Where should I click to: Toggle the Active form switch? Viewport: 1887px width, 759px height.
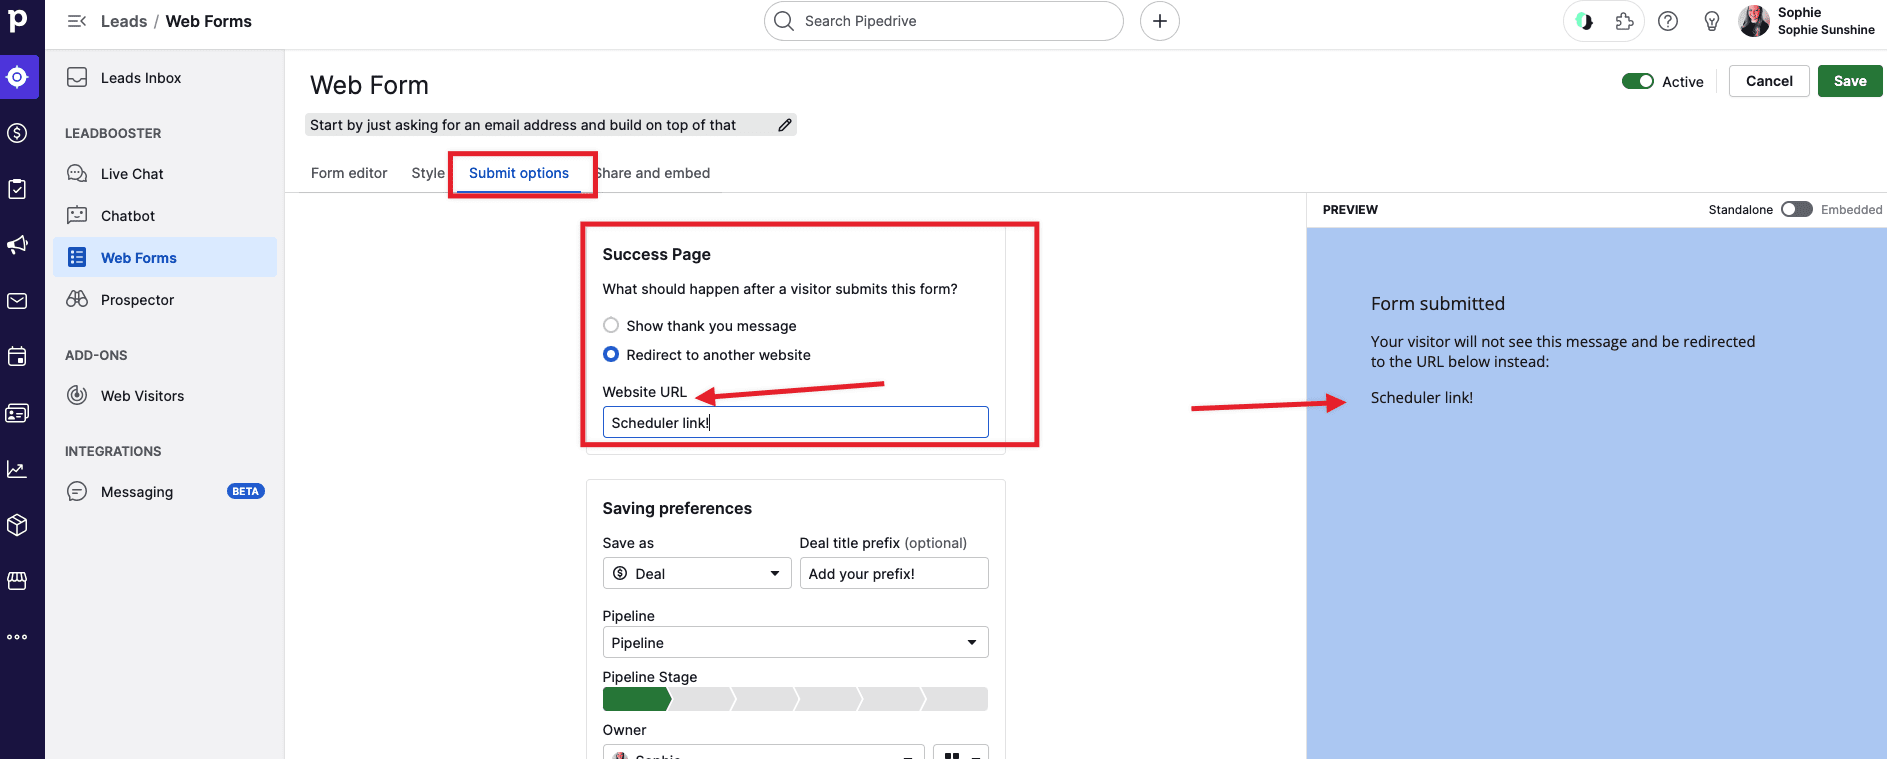(1637, 81)
